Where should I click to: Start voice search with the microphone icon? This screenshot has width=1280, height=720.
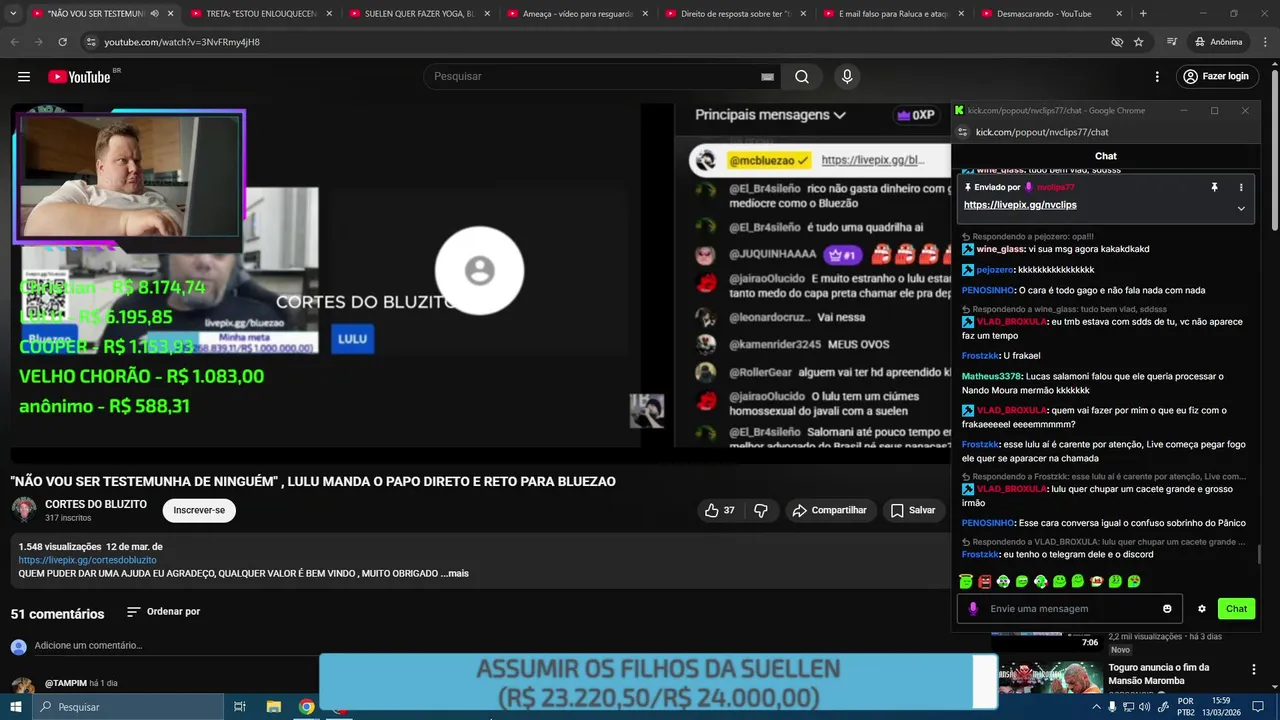[847, 77]
